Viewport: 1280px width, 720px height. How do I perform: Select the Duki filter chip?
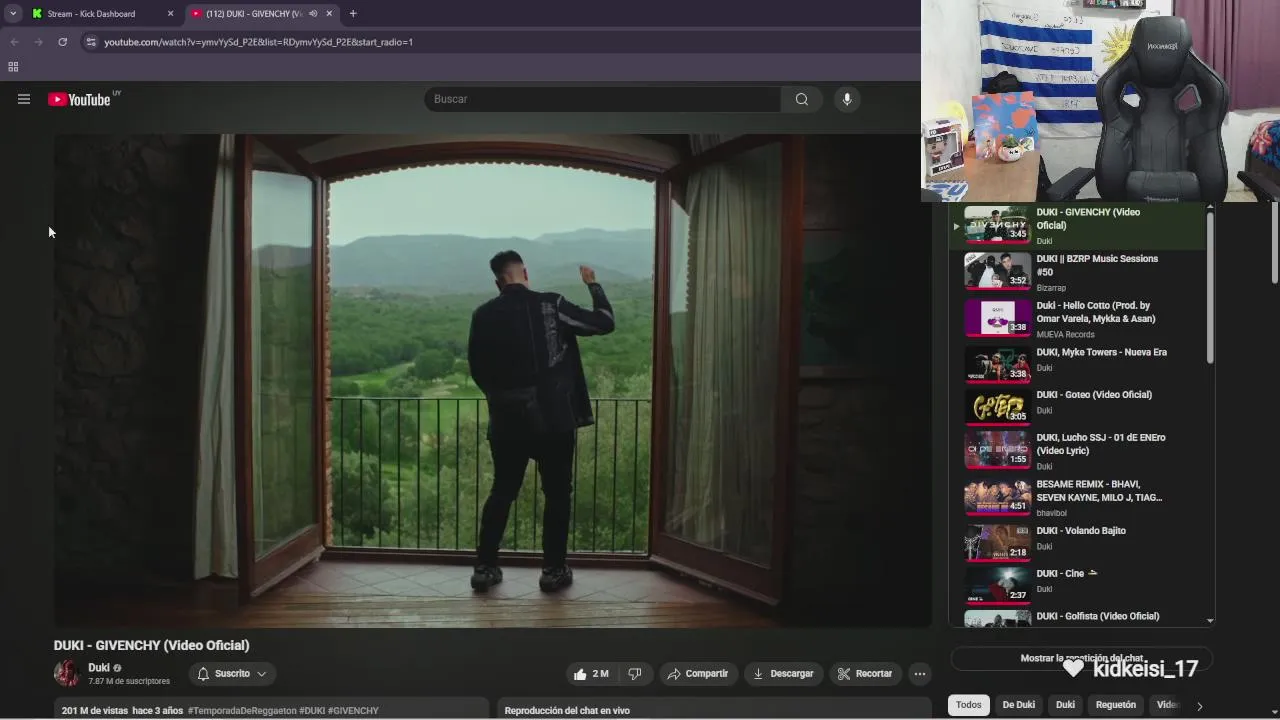tap(1065, 705)
